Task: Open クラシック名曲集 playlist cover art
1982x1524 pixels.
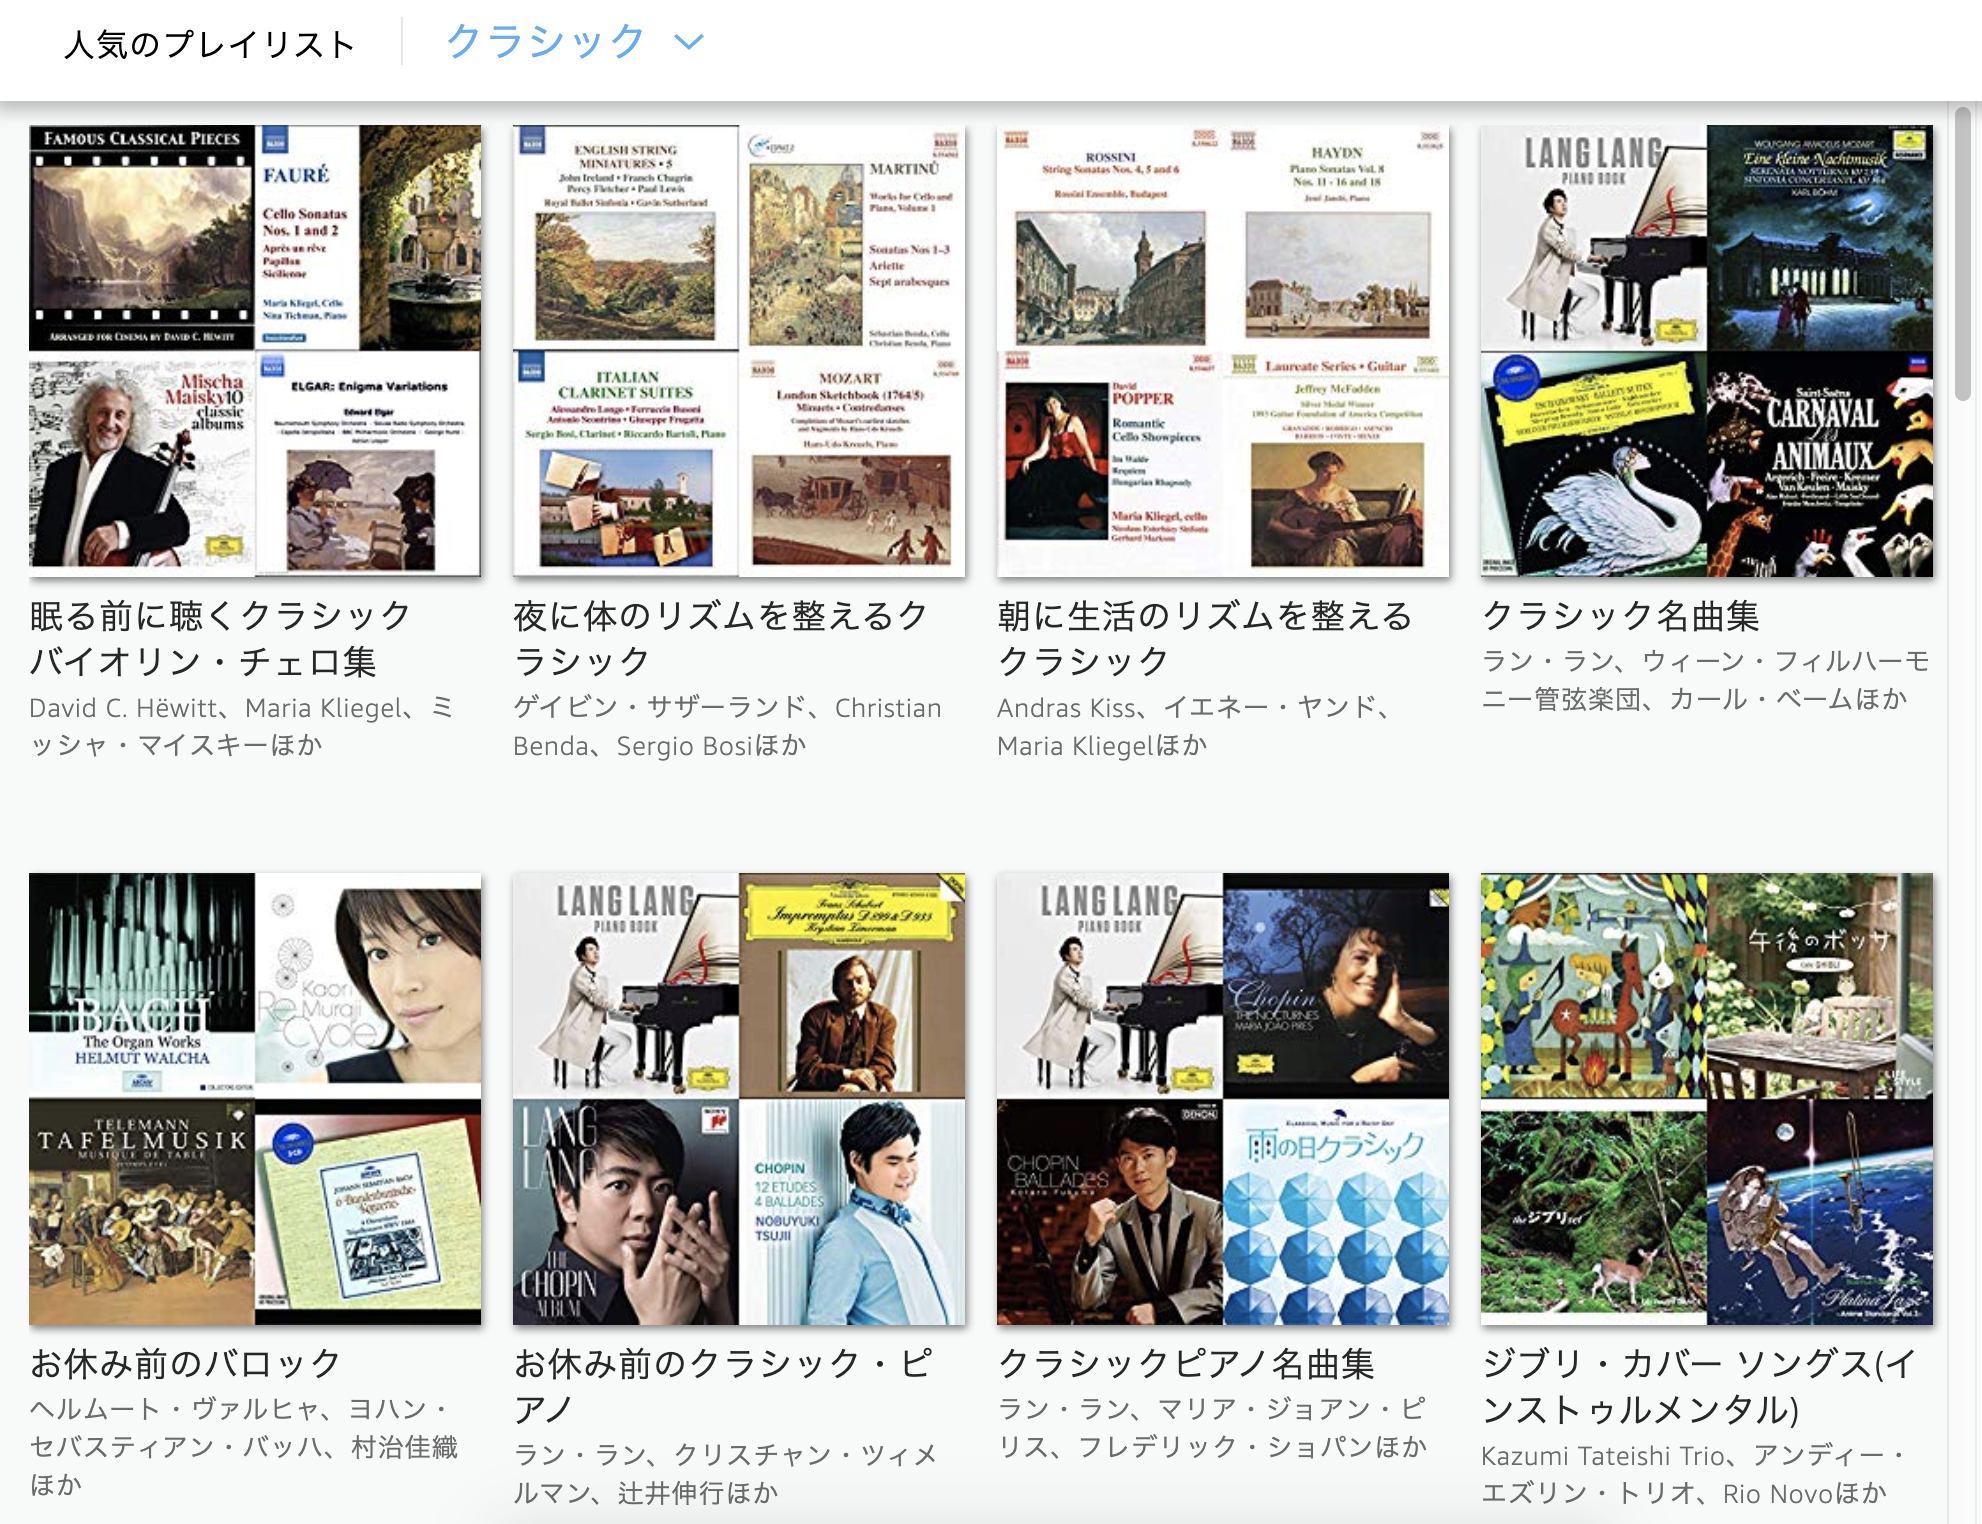Action: tap(1707, 350)
